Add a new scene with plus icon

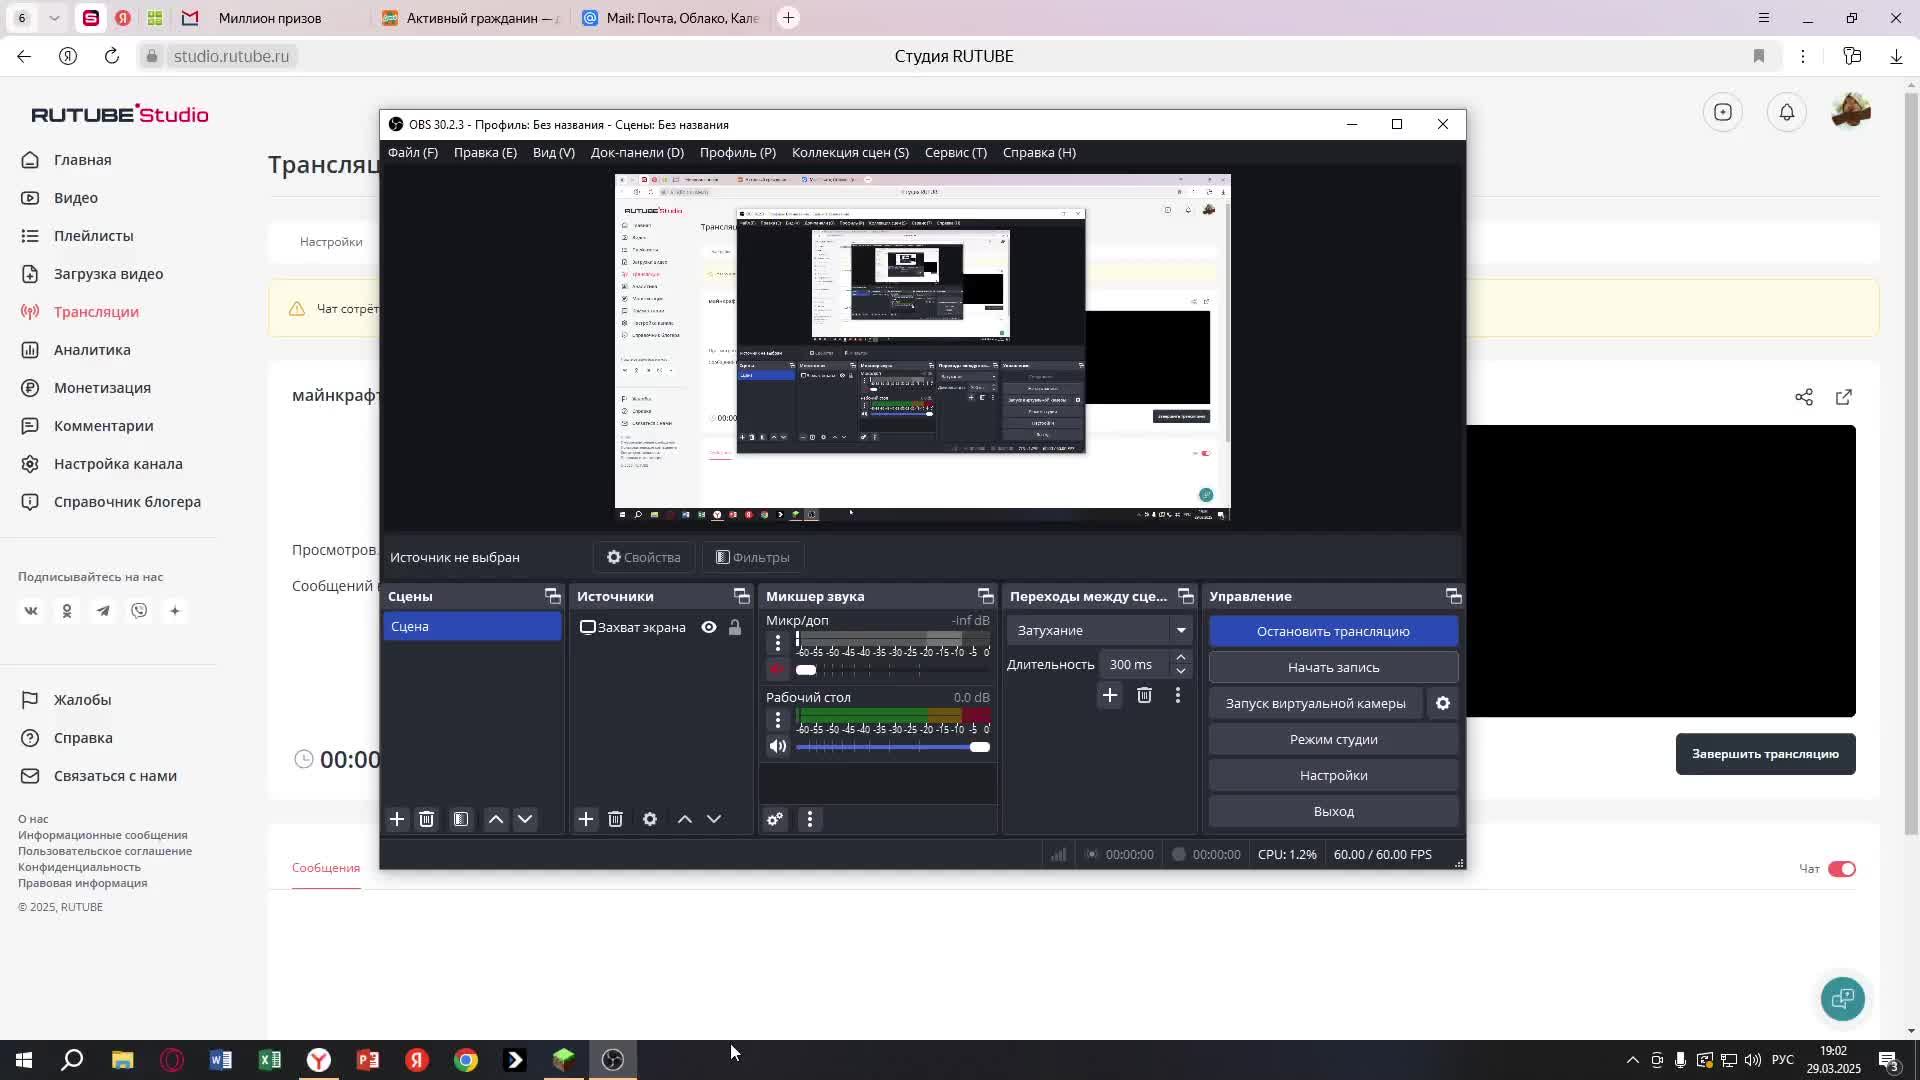point(397,820)
